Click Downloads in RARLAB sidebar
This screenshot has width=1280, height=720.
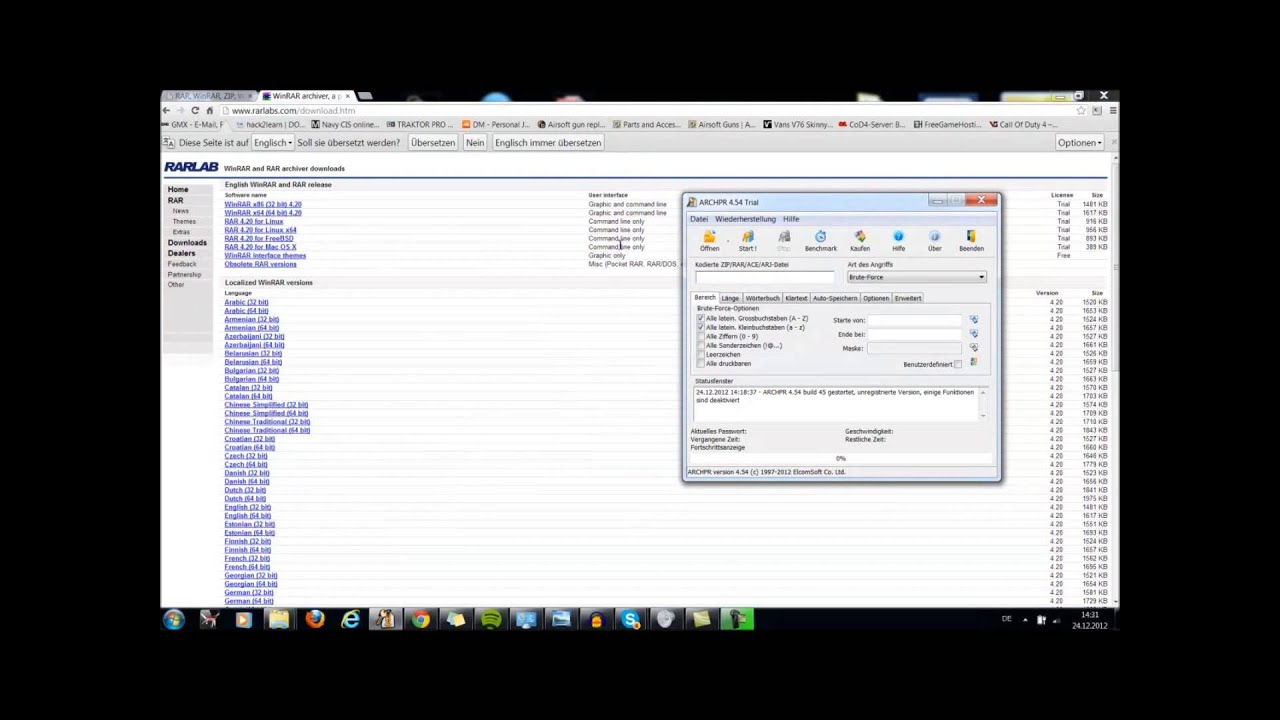pyautogui.click(x=187, y=243)
